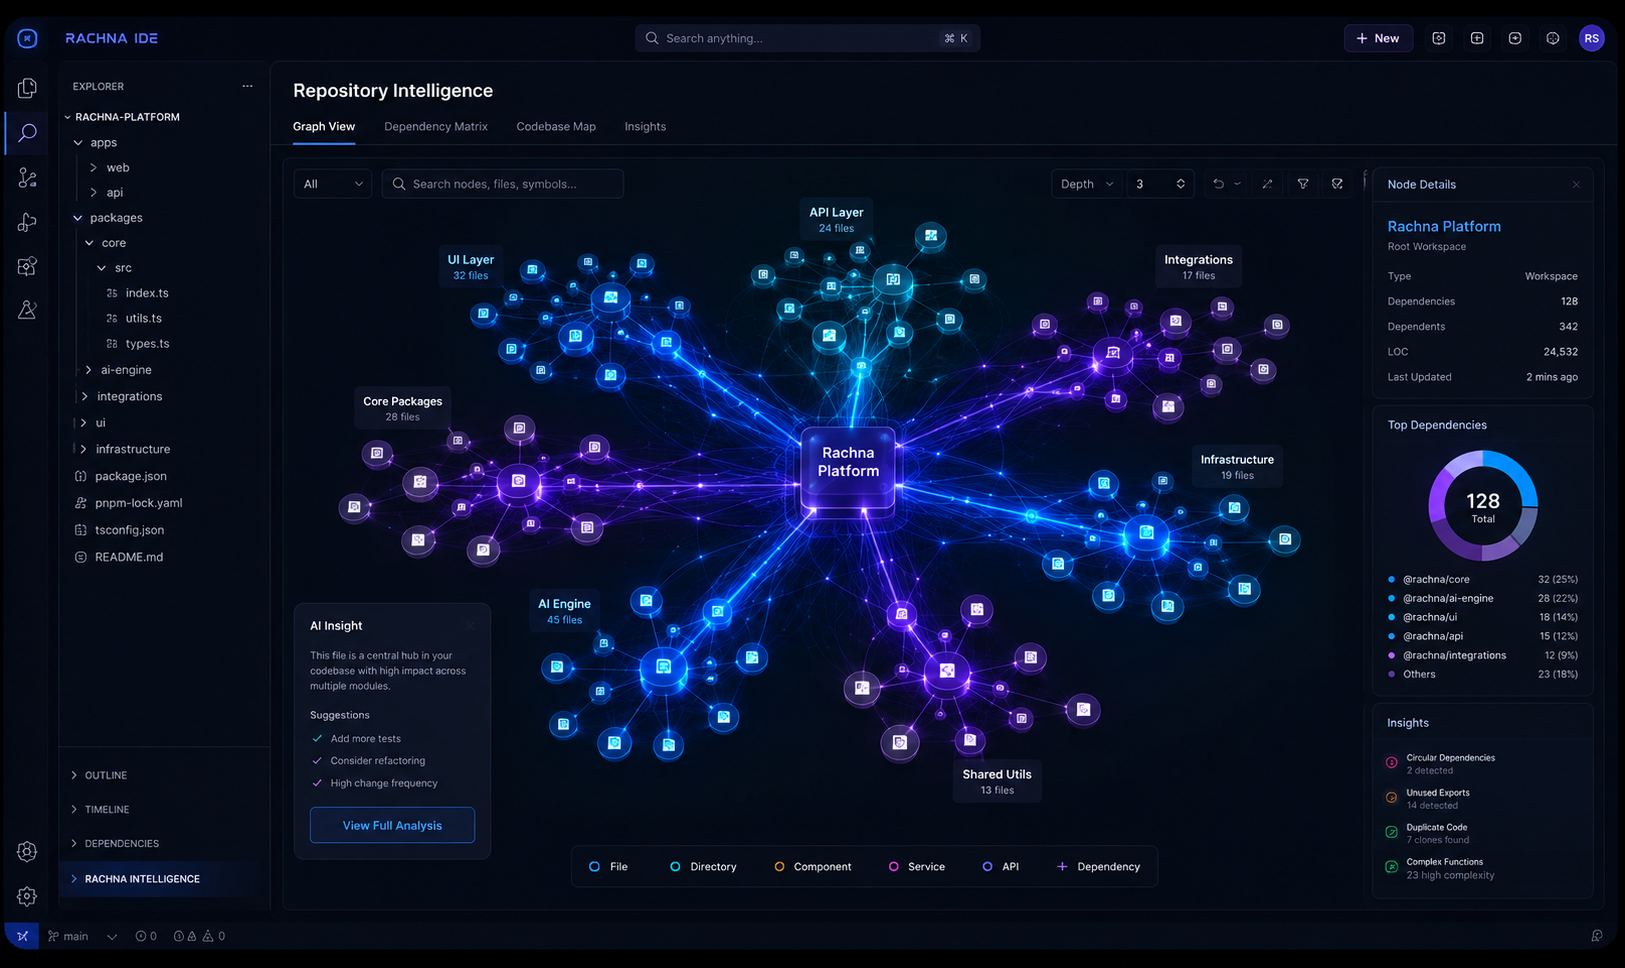
Task: Open the All filter dropdown
Action: 333,184
